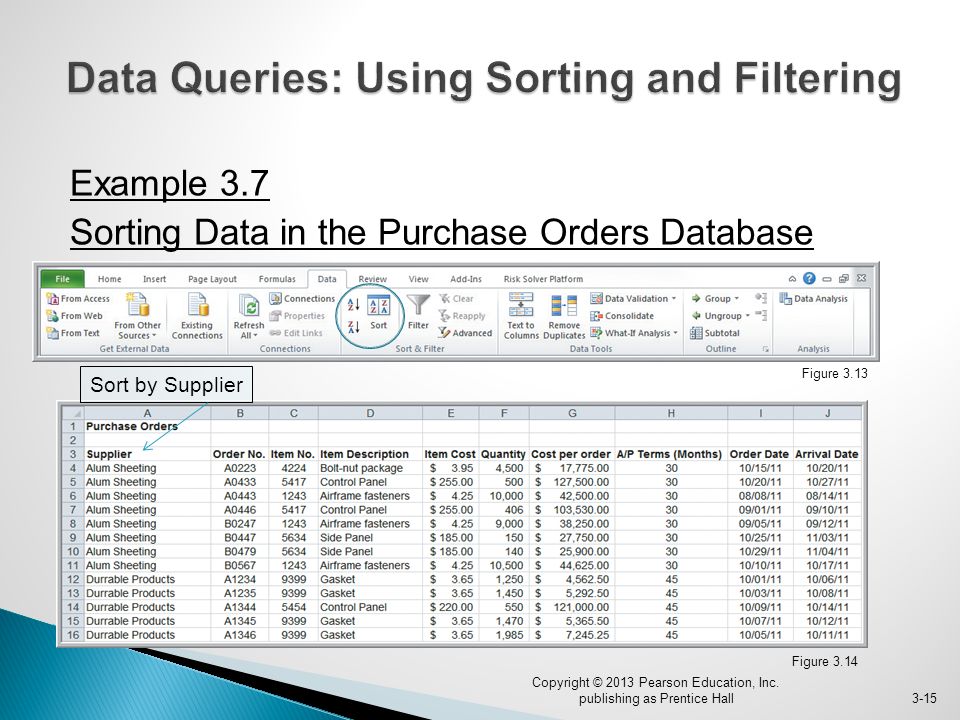Click the From Web icon
Screen dimensions: 960x720
[x=75, y=316]
